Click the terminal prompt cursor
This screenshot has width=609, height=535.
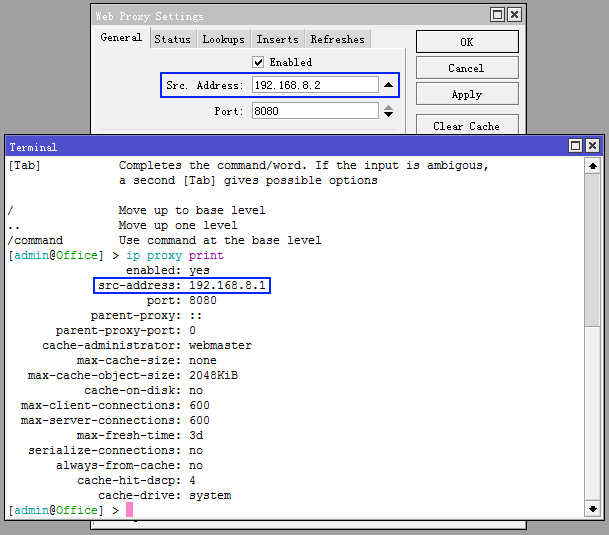tap(130, 510)
